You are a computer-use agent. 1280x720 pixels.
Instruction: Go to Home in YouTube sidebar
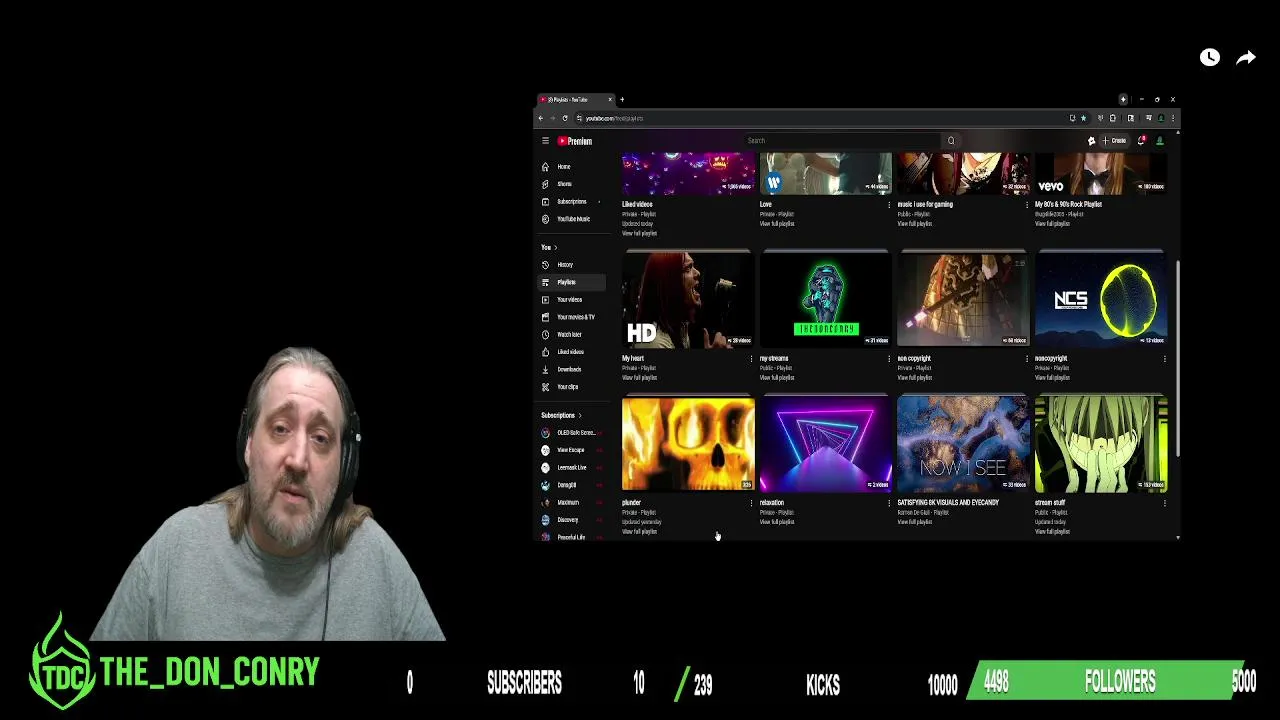572,167
